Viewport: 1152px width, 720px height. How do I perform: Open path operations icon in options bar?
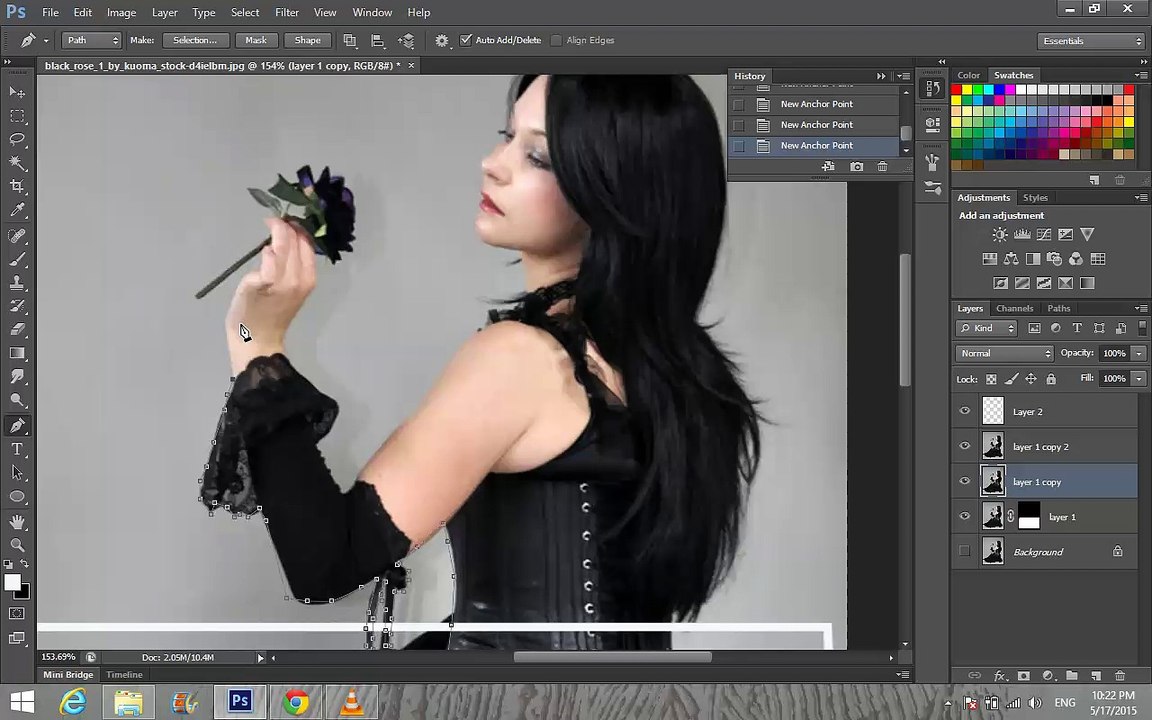click(x=350, y=40)
